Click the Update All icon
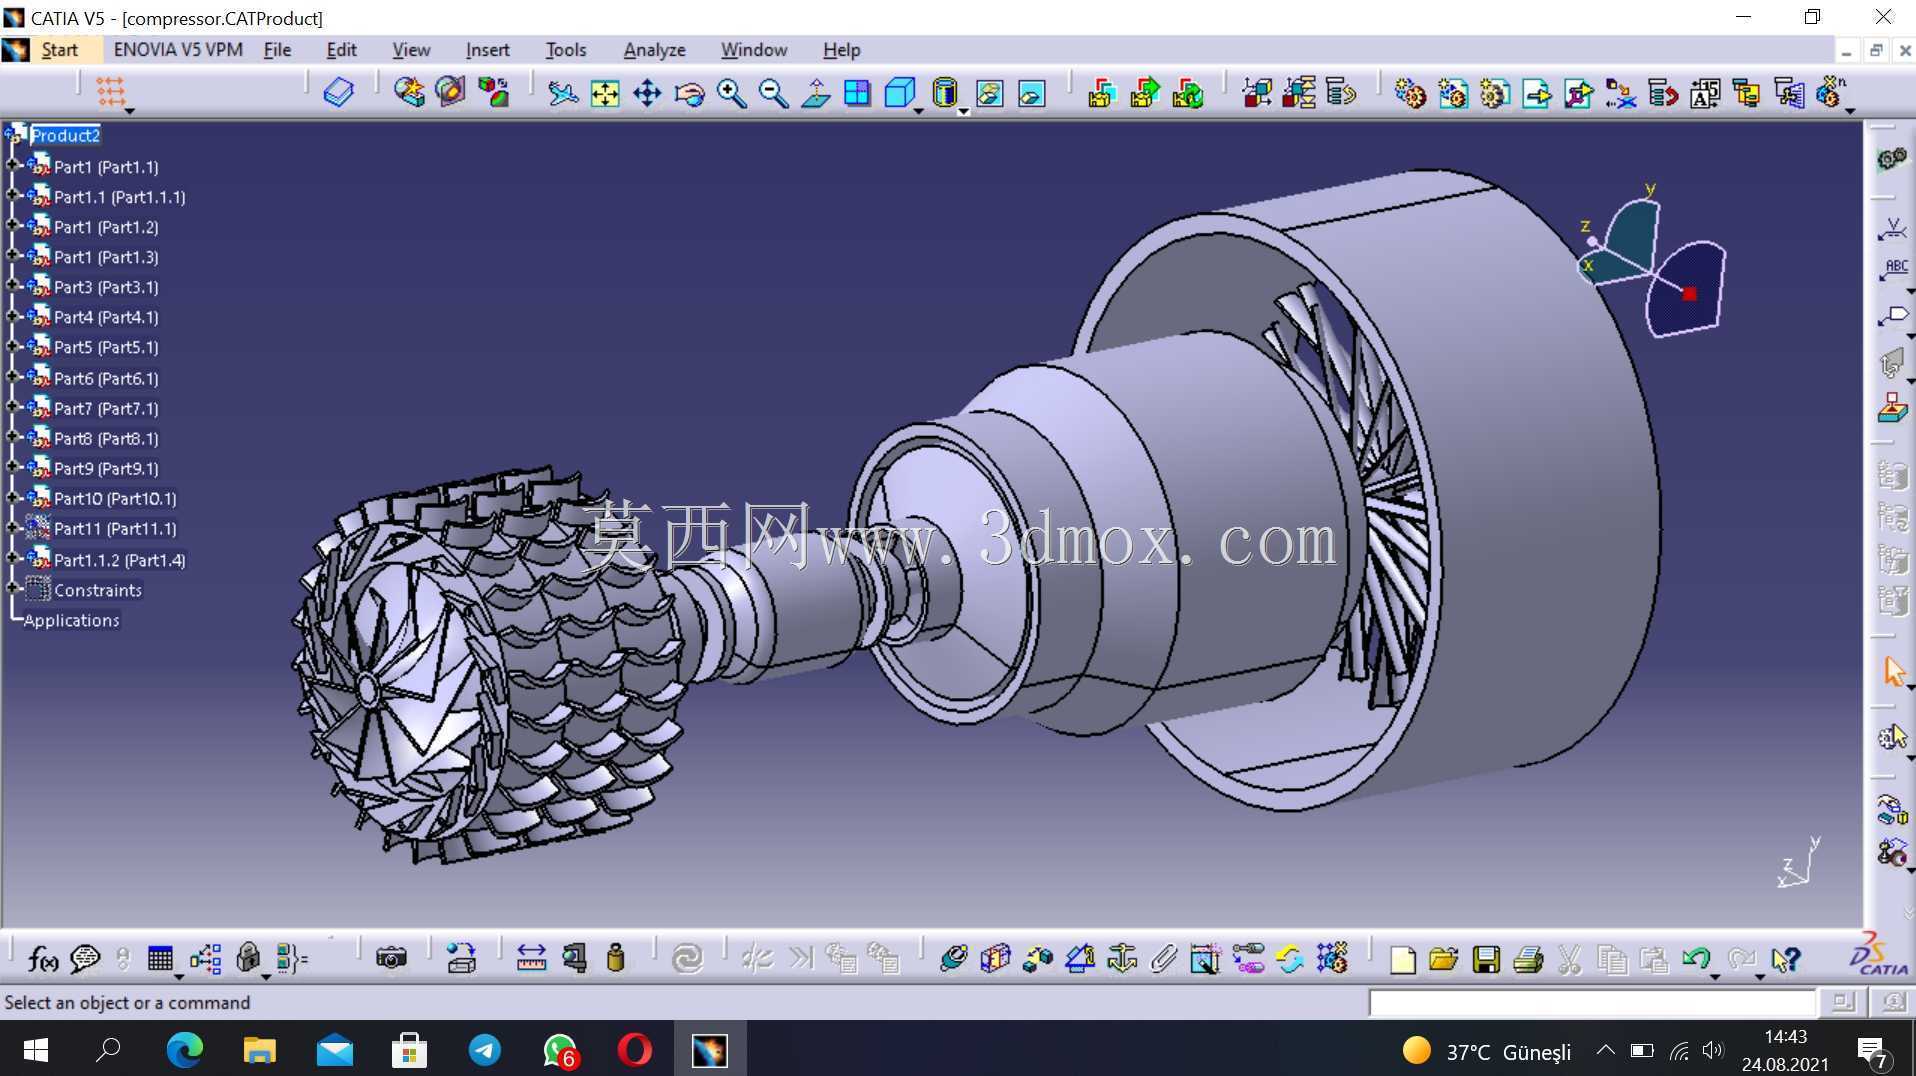The image size is (1916, 1076). point(687,958)
